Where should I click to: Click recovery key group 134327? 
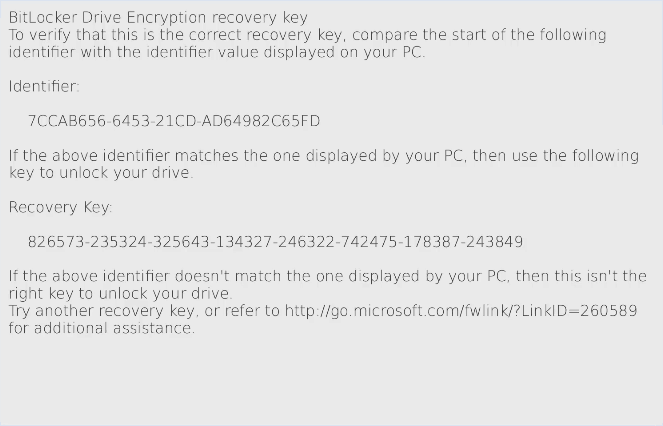click(244, 242)
